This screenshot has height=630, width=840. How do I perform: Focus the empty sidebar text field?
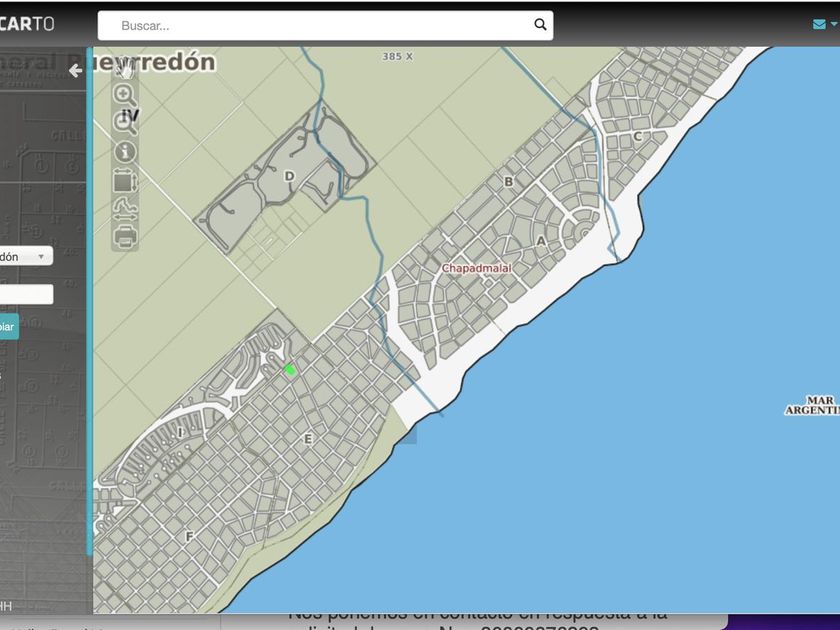[26, 294]
